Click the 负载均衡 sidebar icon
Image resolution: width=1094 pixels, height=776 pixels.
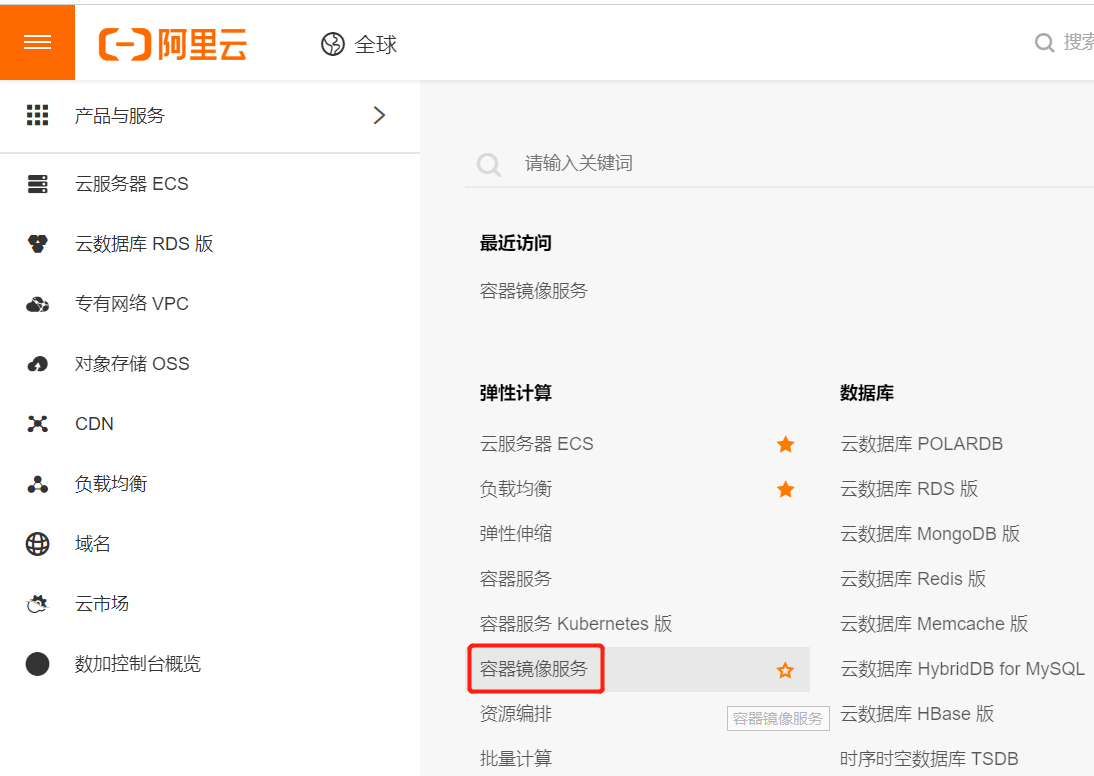click(38, 484)
